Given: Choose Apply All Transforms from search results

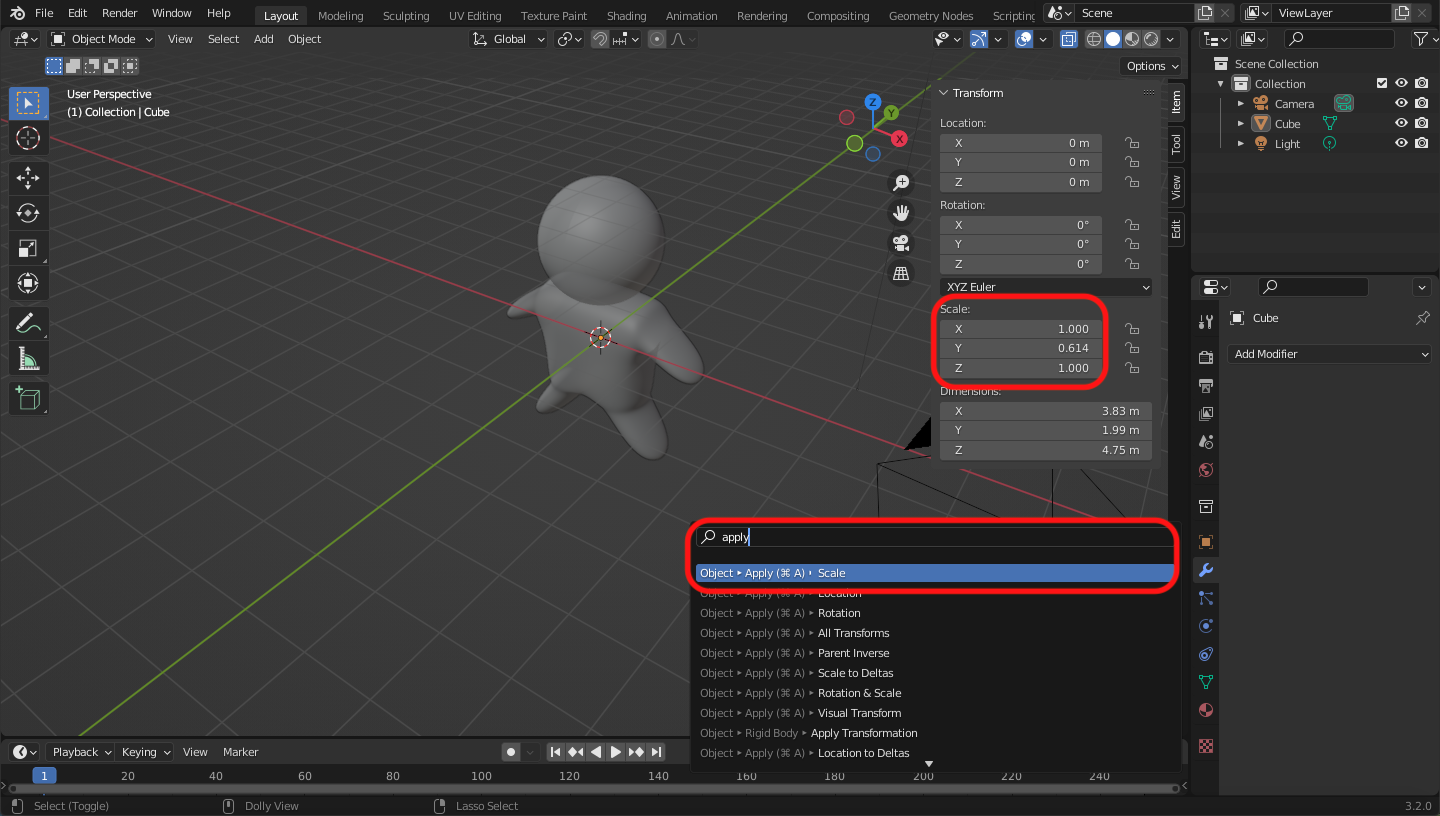Looking at the screenshot, I should (x=935, y=633).
